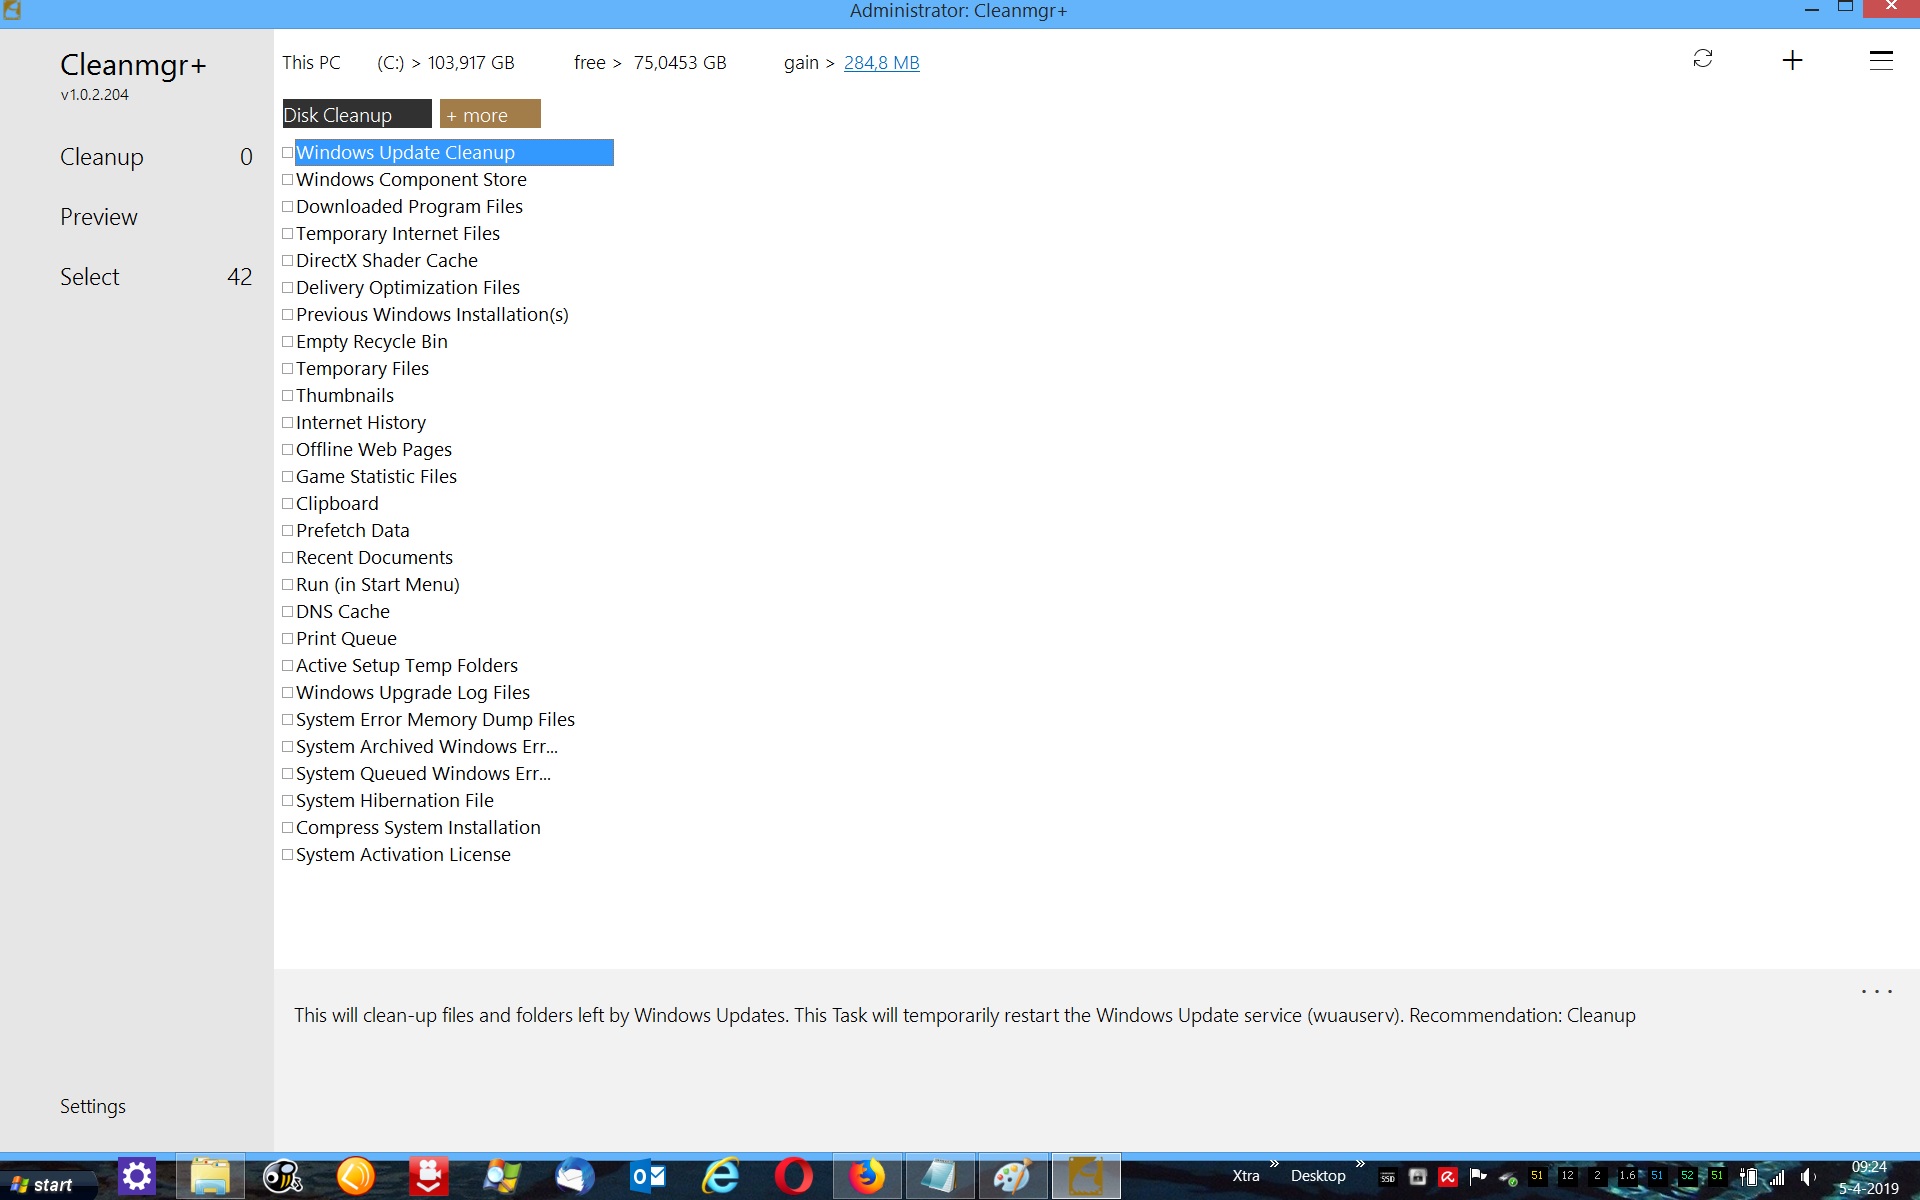Click the Action Center flag tray icon
Viewport: 1920px width, 1200px height.
click(x=1478, y=1177)
